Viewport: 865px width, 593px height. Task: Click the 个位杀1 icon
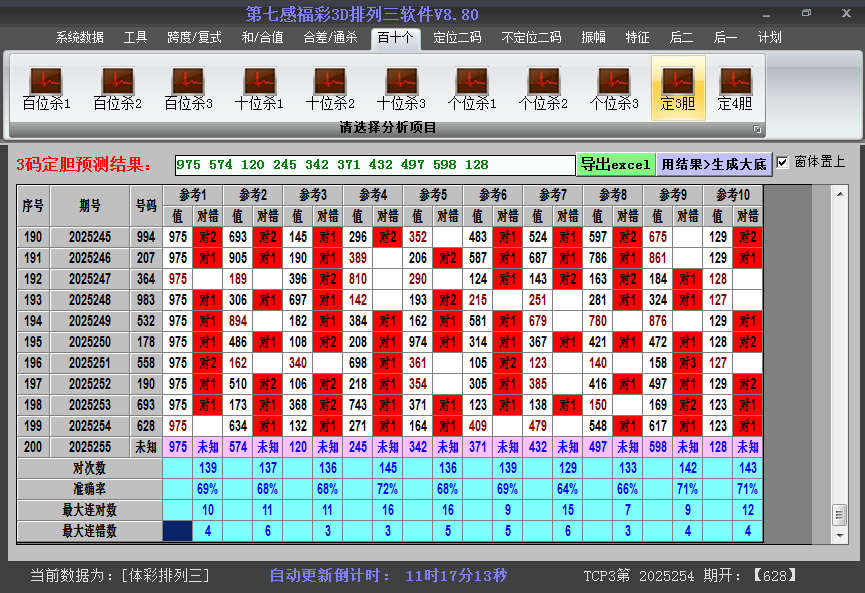point(472,88)
